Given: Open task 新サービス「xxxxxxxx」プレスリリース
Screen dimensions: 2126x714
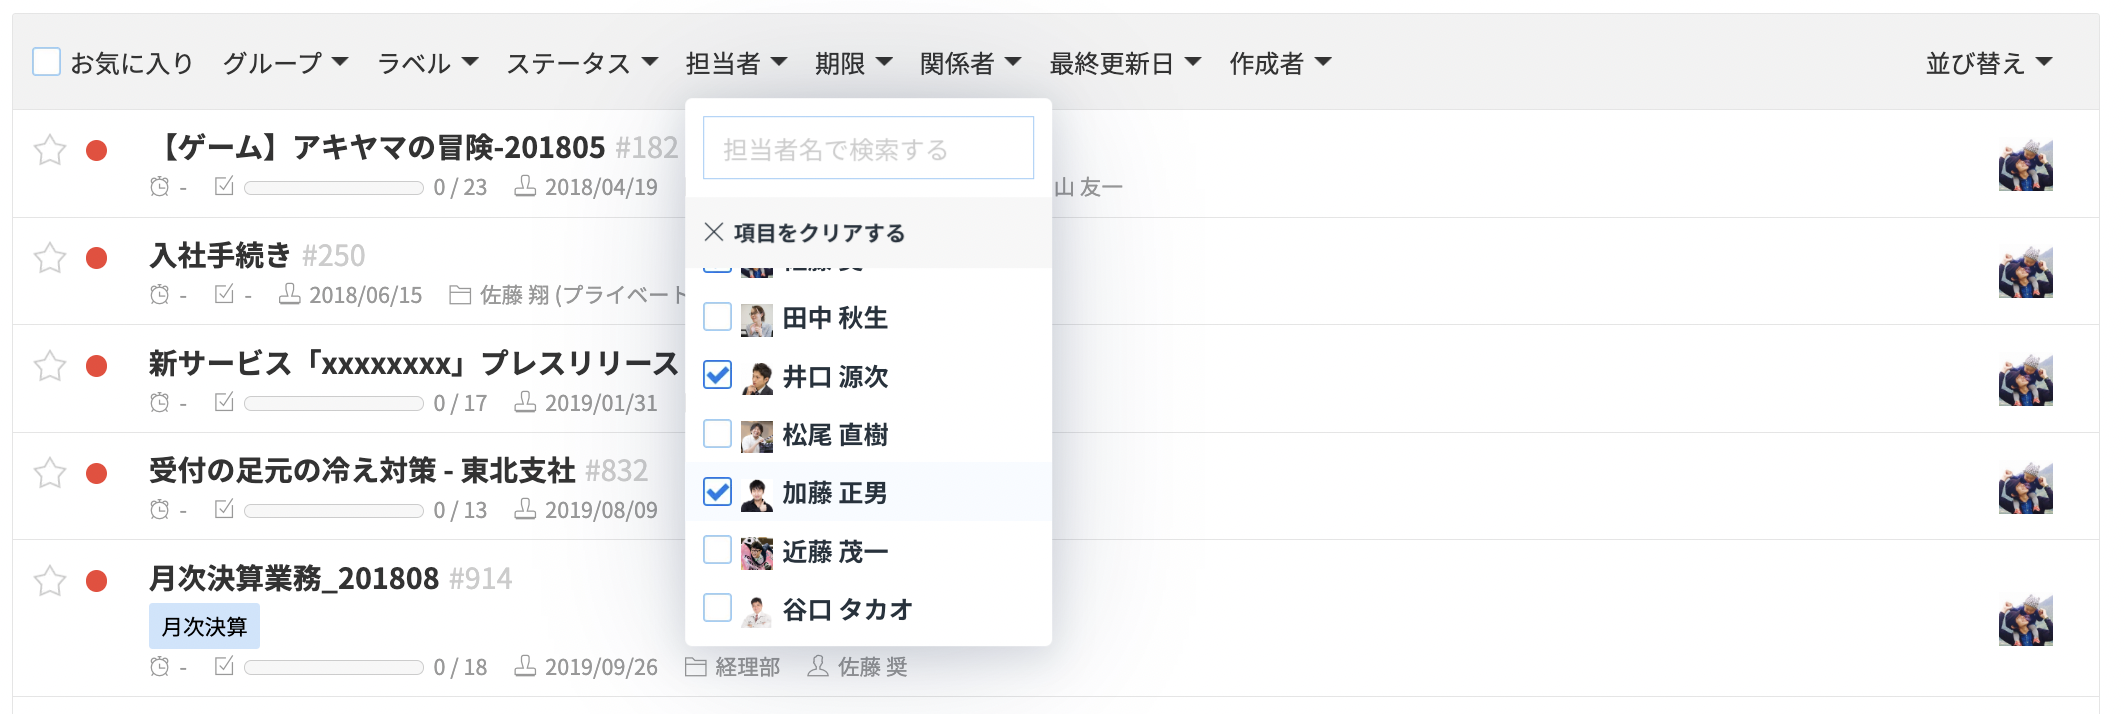Looking at the screenshot, I should click(414, 363).
